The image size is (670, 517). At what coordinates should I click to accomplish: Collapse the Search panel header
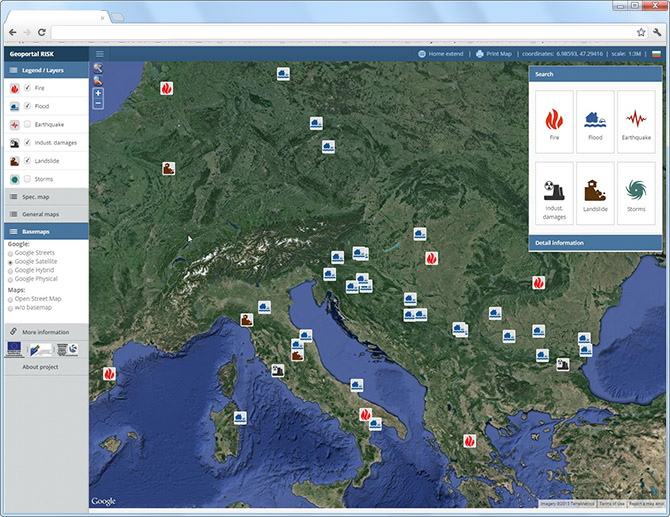595,74
